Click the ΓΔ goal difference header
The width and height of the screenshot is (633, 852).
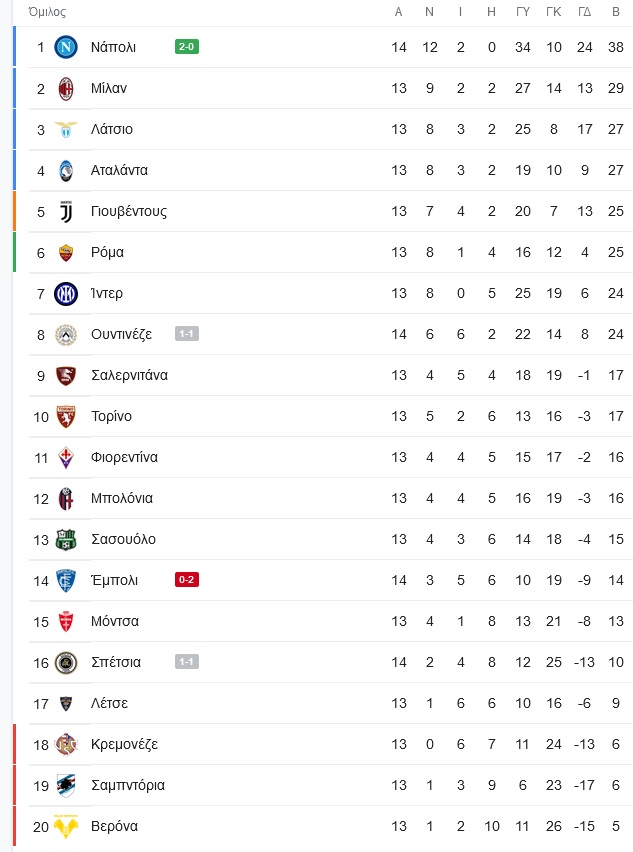585,12
